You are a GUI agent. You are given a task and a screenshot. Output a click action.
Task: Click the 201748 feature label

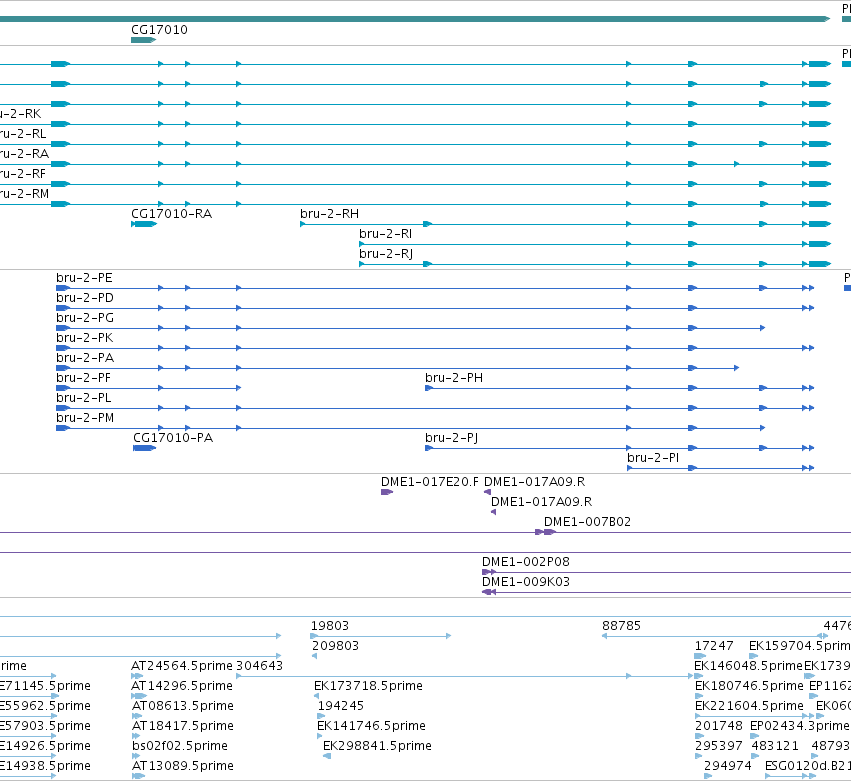(x=719, y=726)
